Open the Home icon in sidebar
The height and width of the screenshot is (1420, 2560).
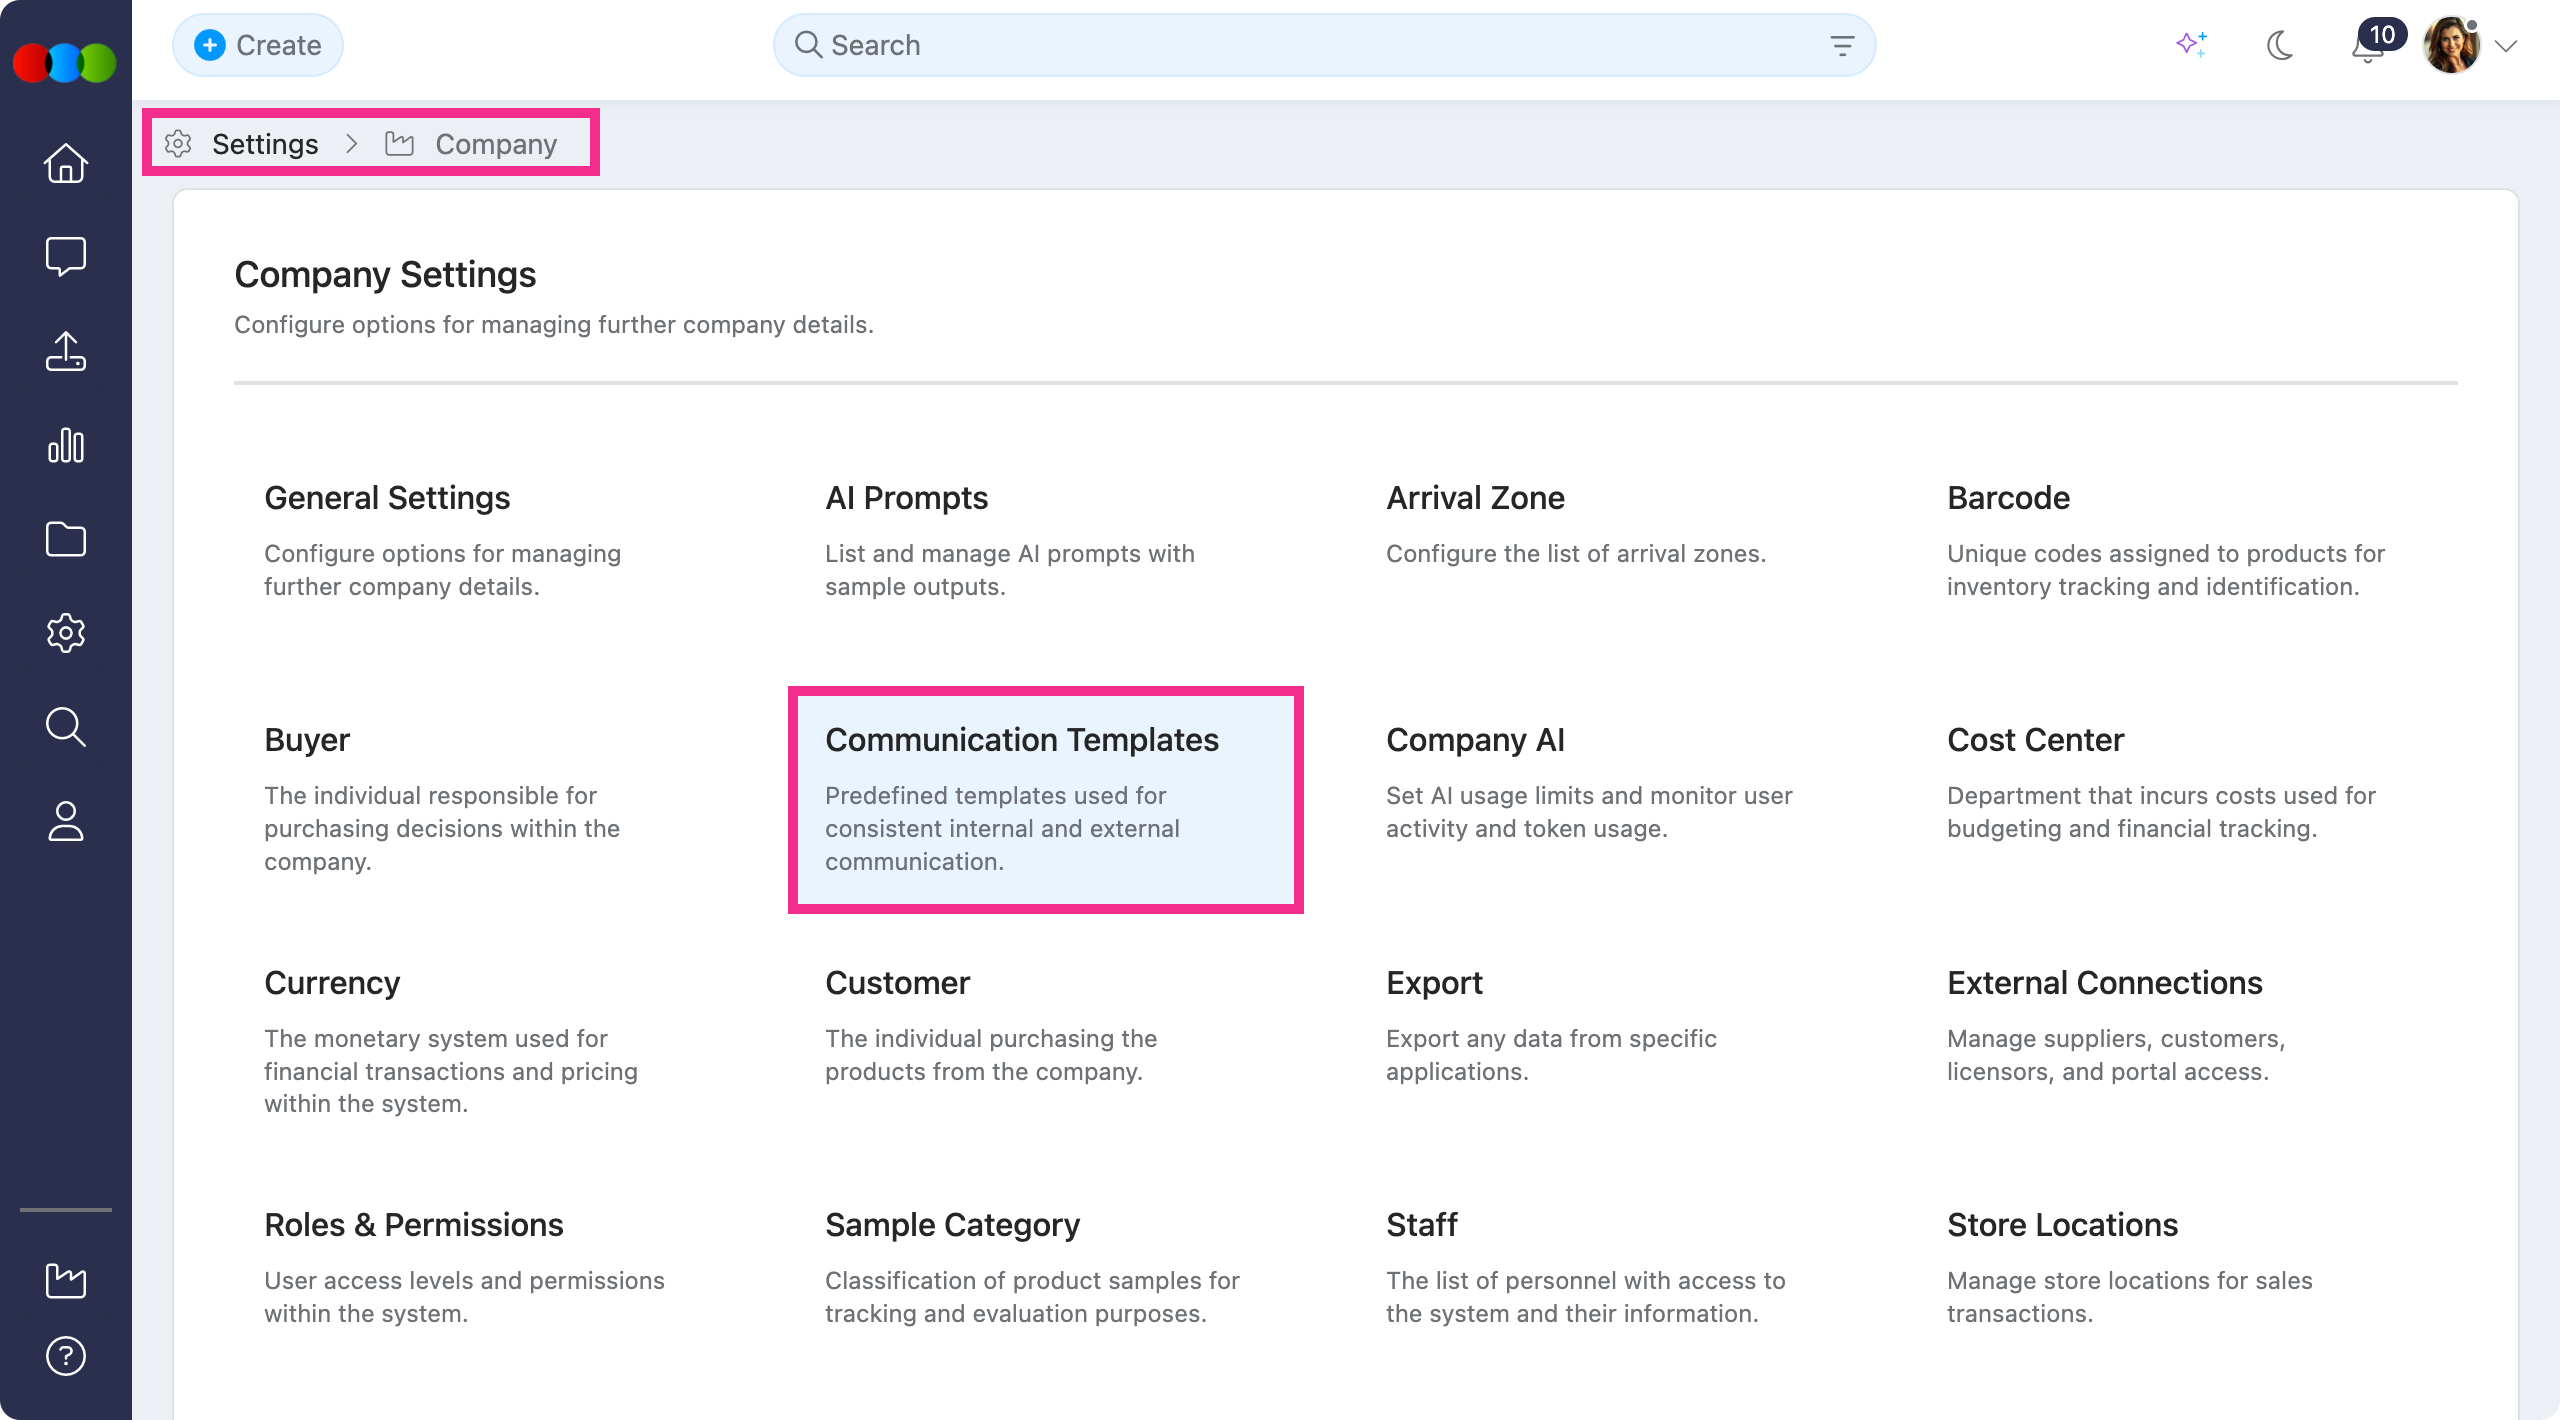click(x=66, y=163)
